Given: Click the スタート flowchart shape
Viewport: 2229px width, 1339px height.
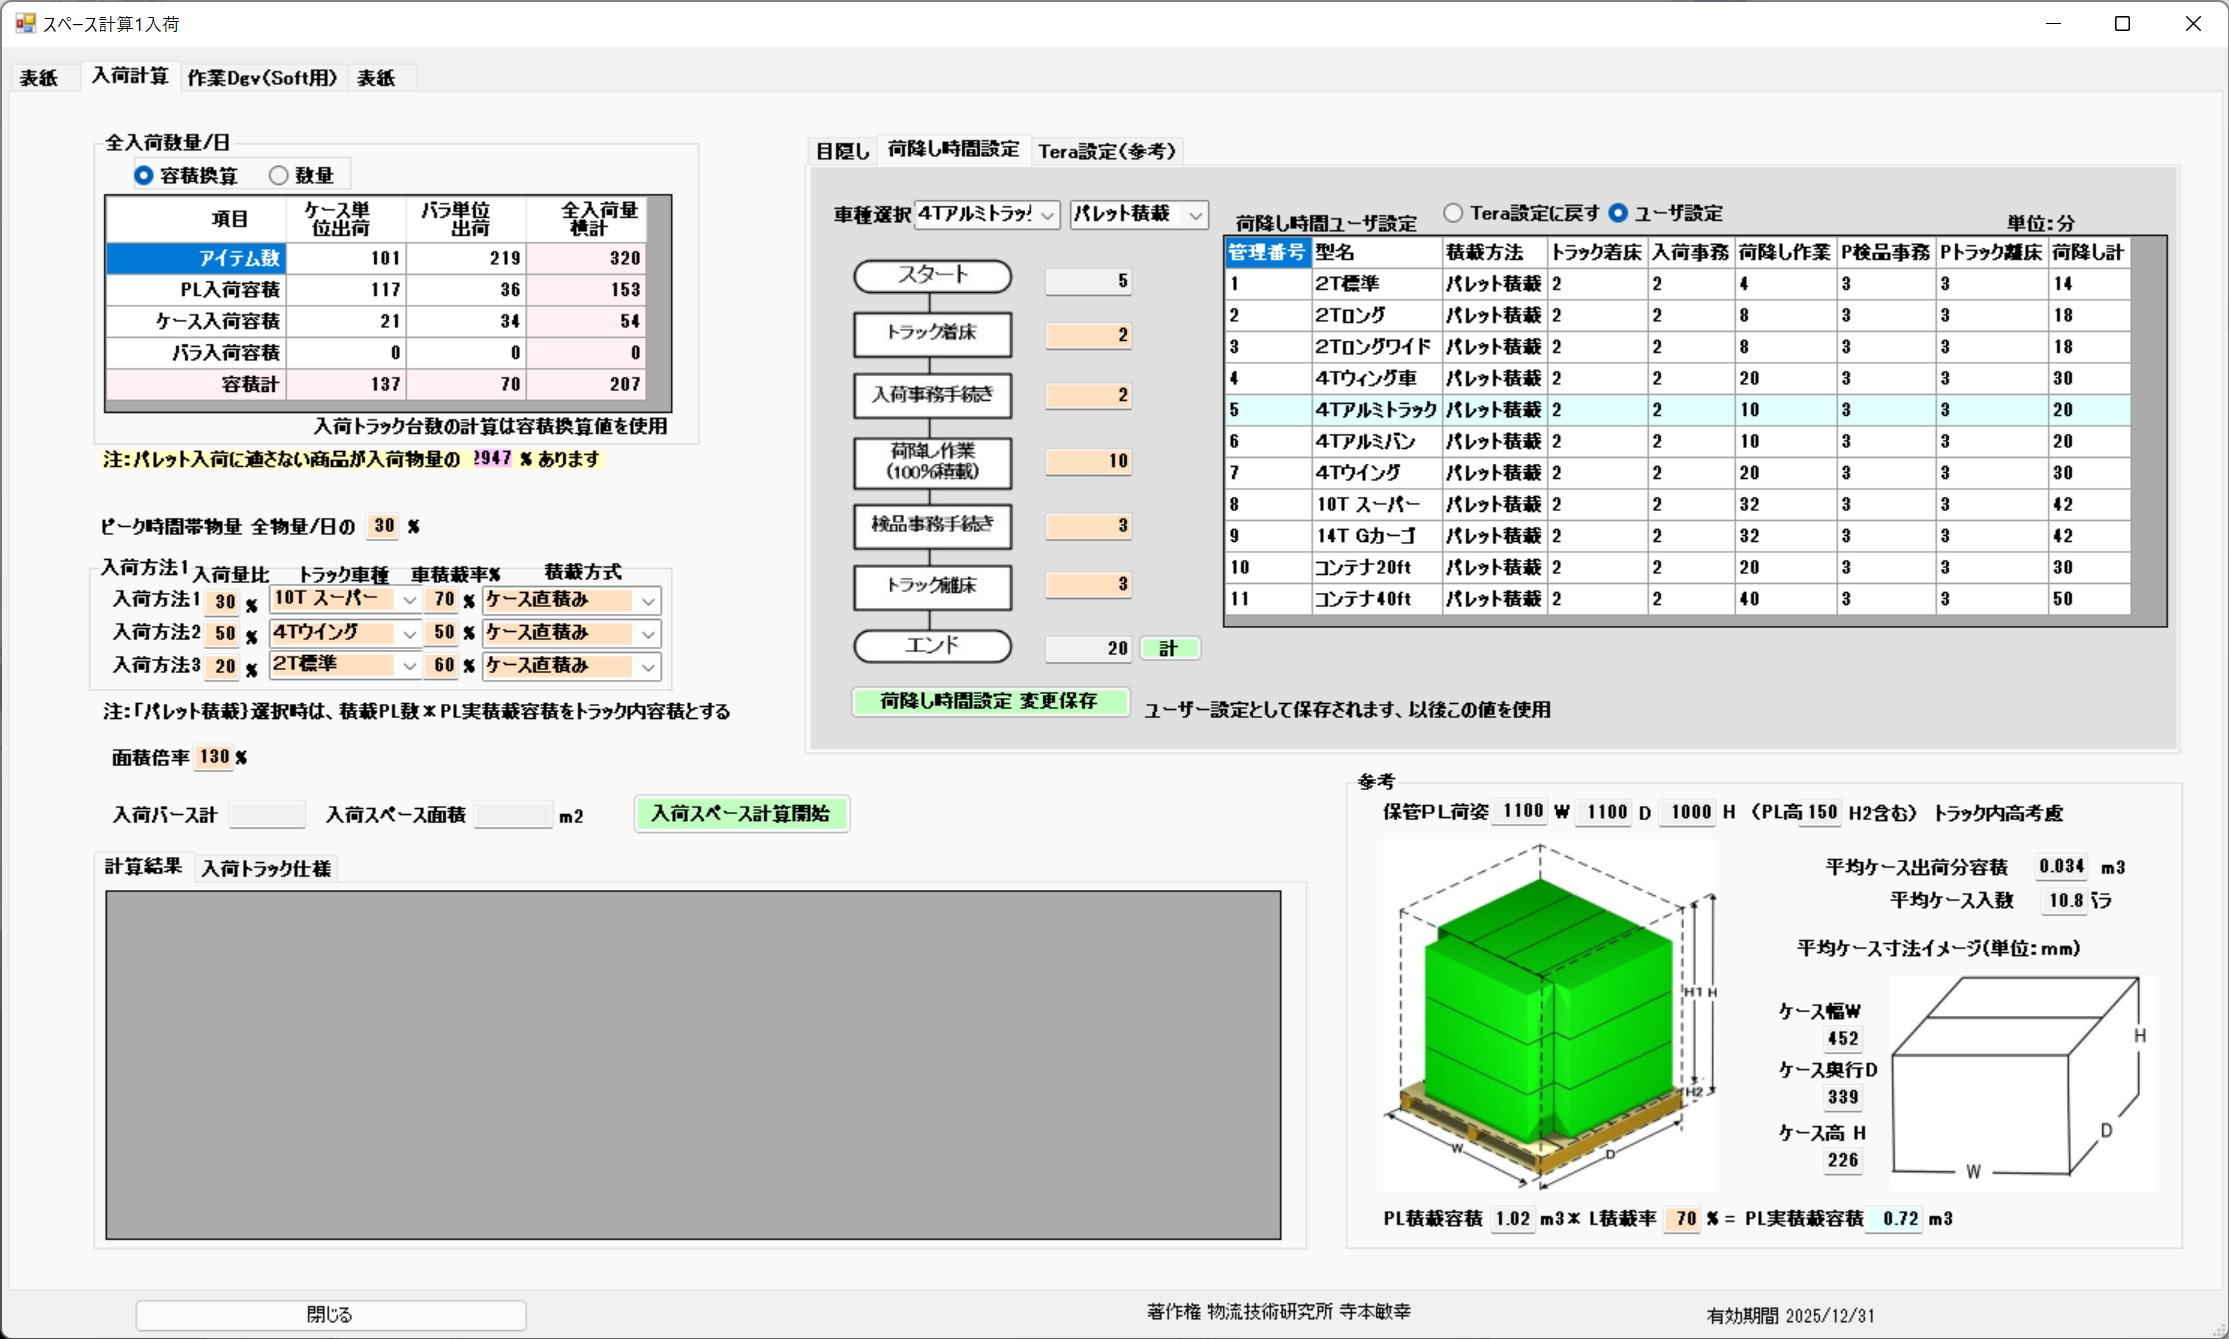Looking at the screenshot, I should coord(931,276).
